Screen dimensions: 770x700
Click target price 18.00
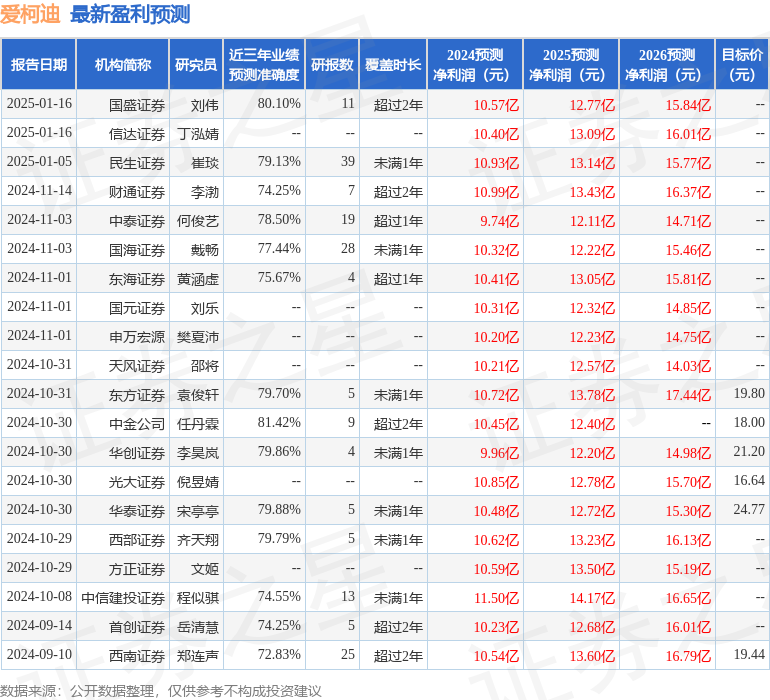[x=749, y=422]
